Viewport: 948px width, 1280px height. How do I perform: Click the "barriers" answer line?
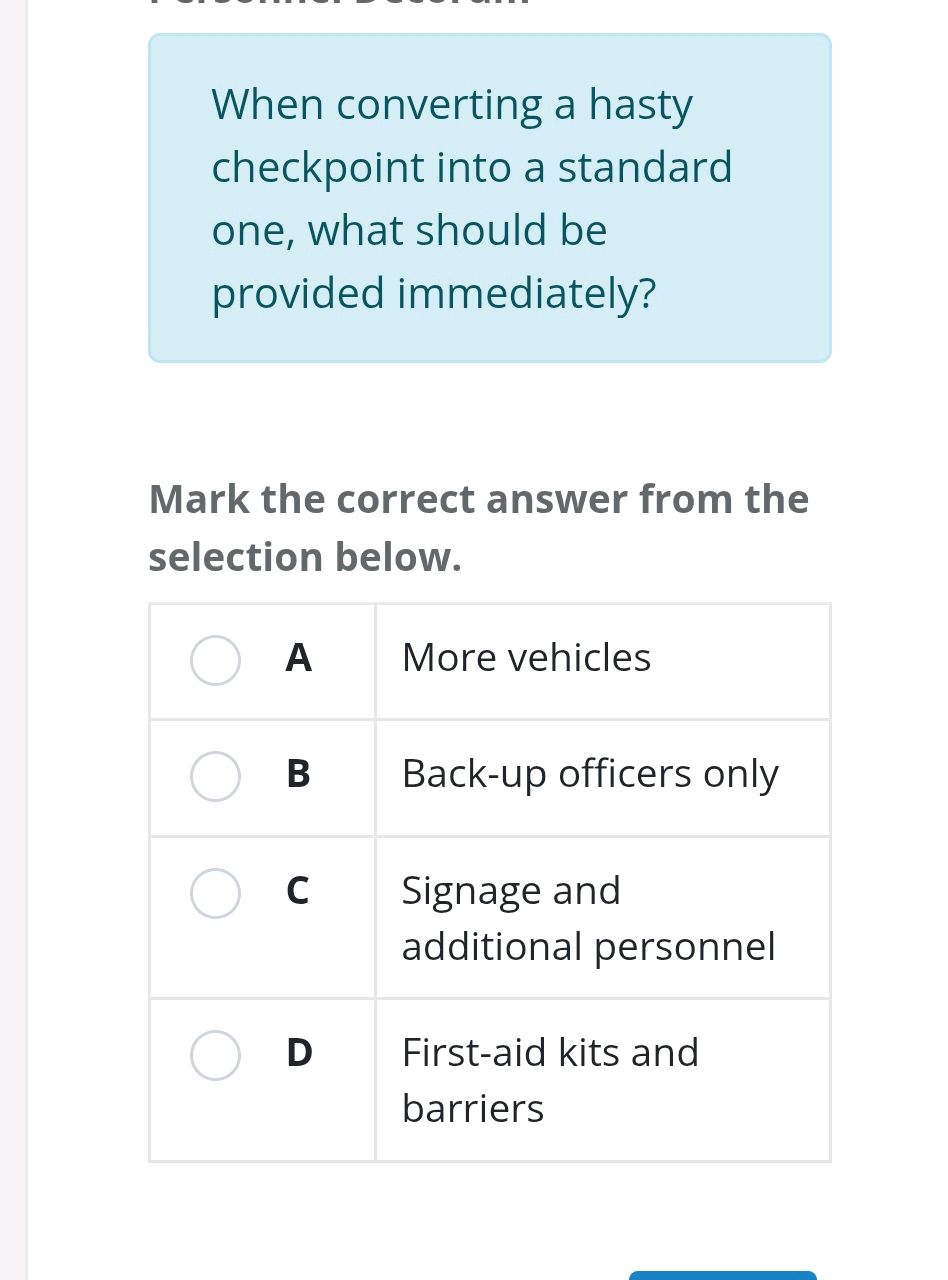coord(472,1108)
